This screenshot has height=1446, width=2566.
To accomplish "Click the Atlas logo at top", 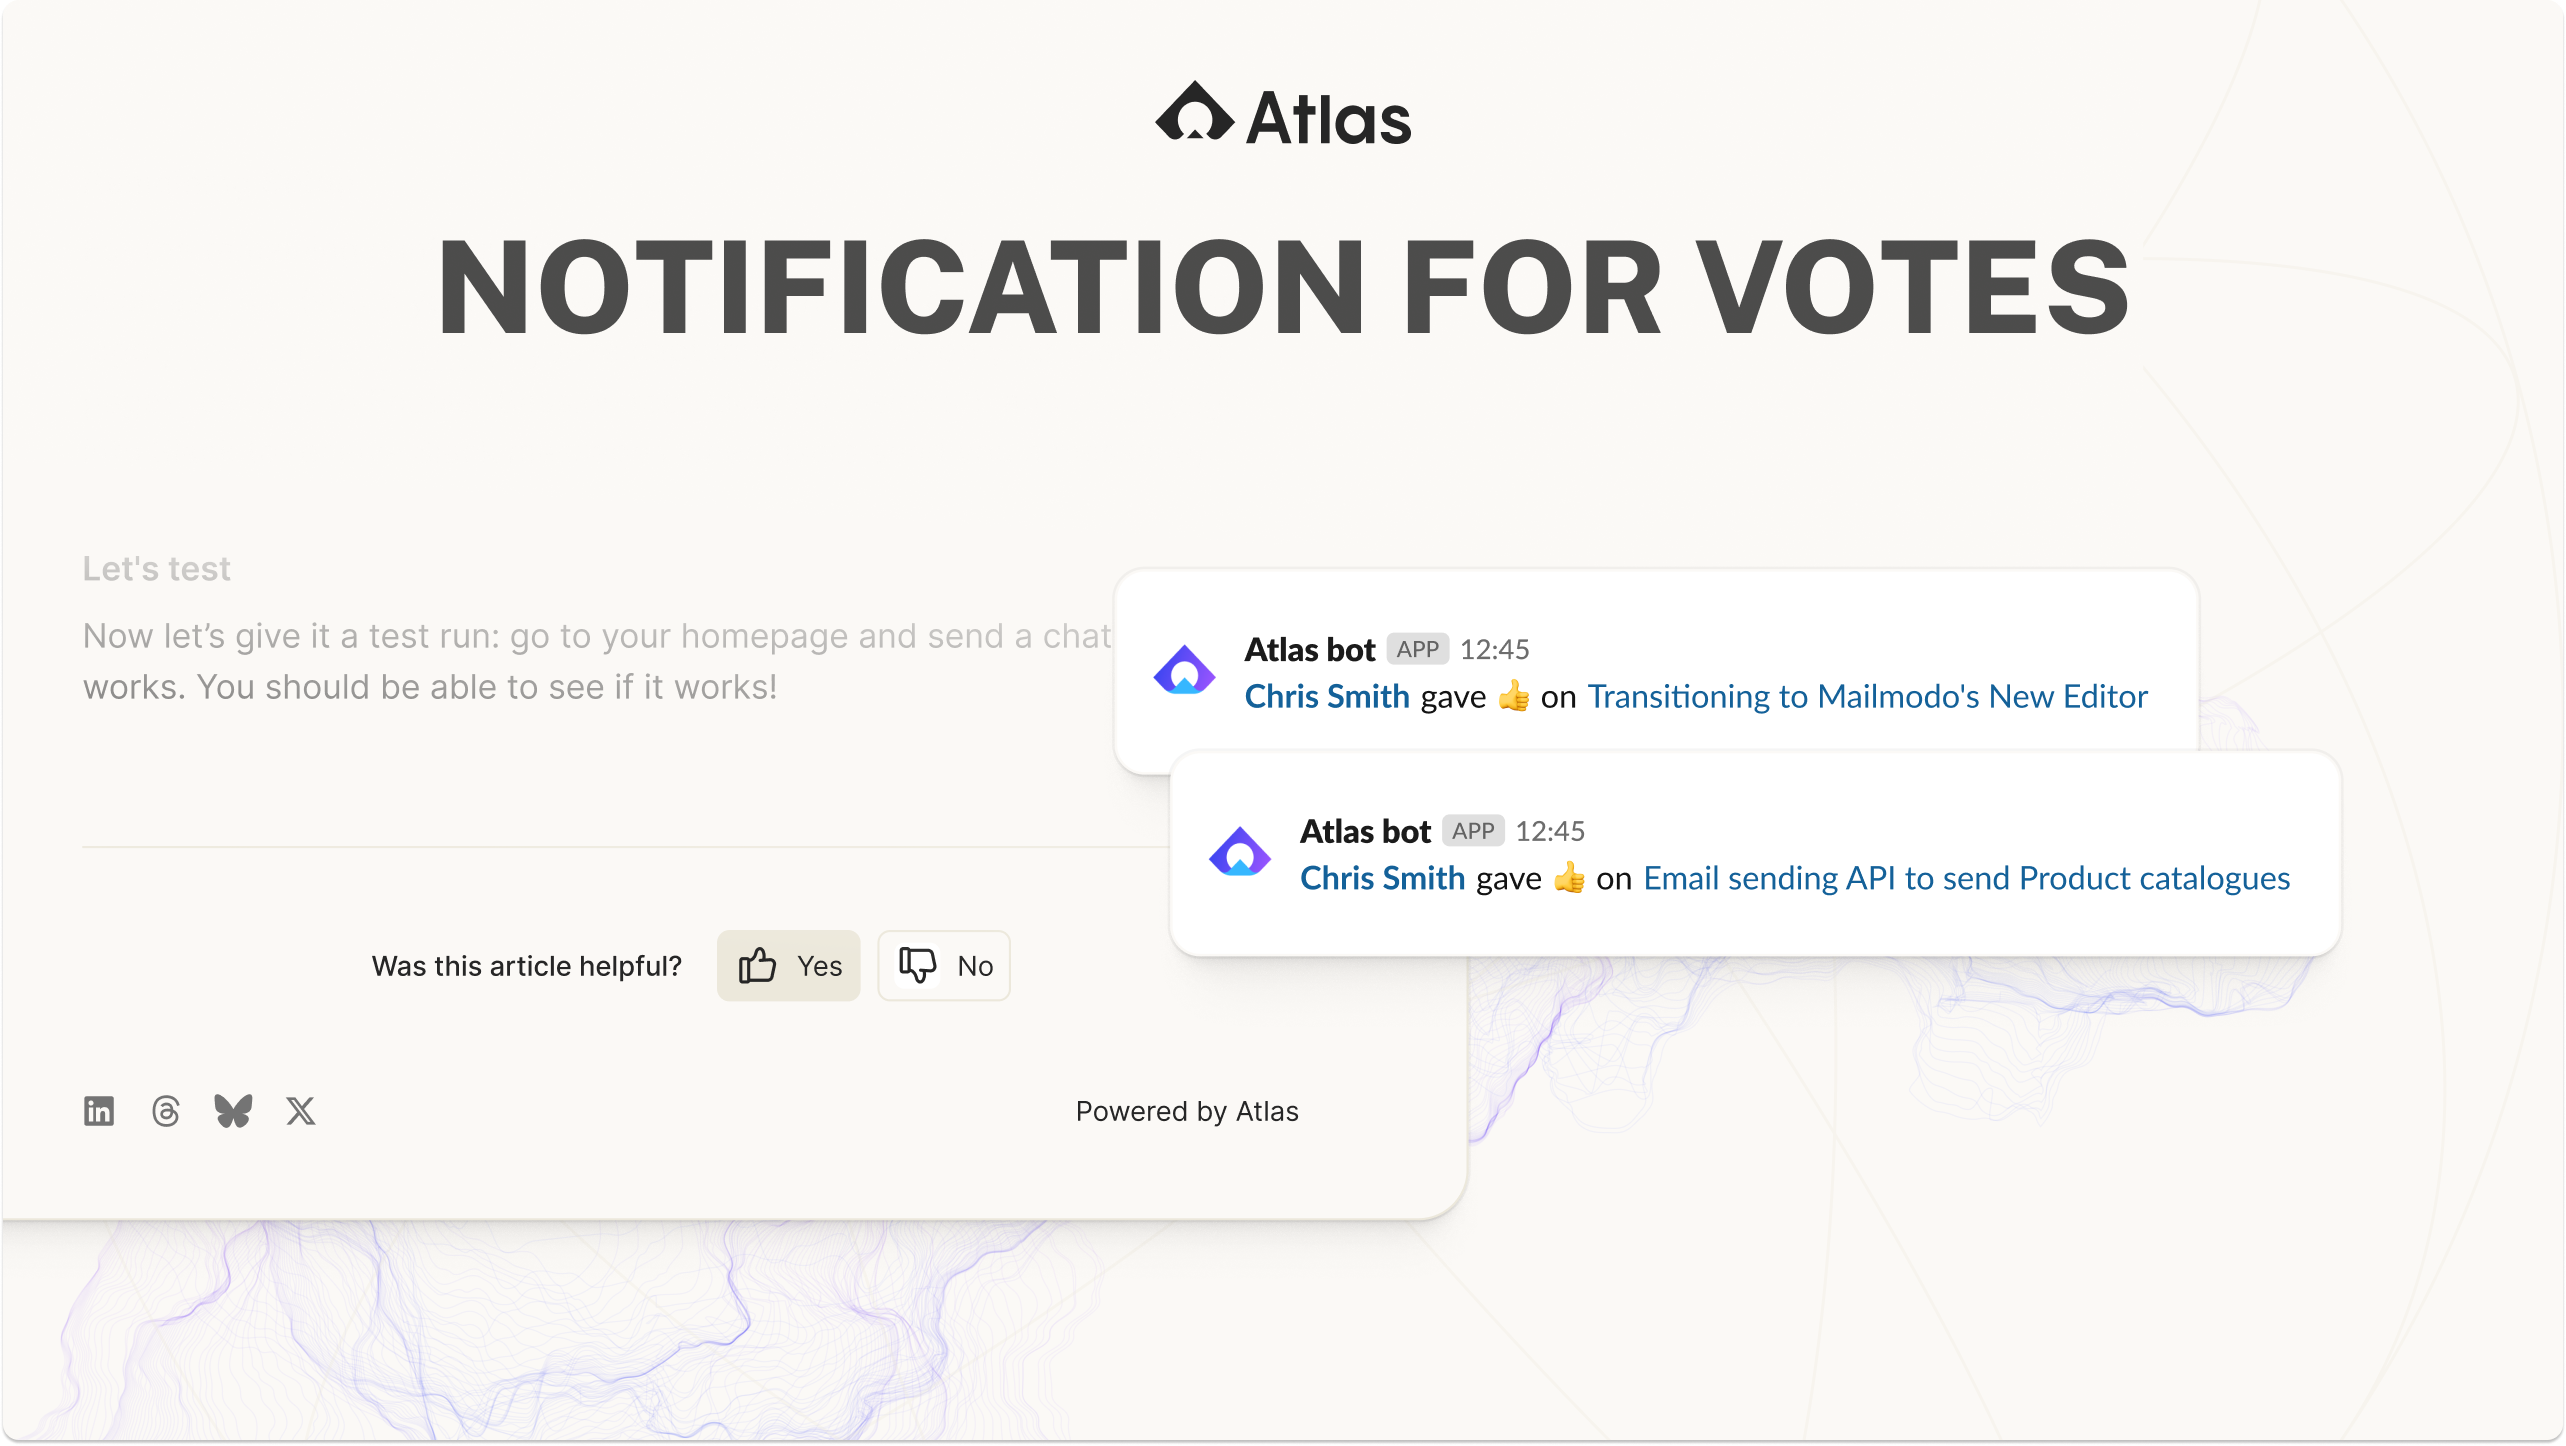I will 1283,115.
